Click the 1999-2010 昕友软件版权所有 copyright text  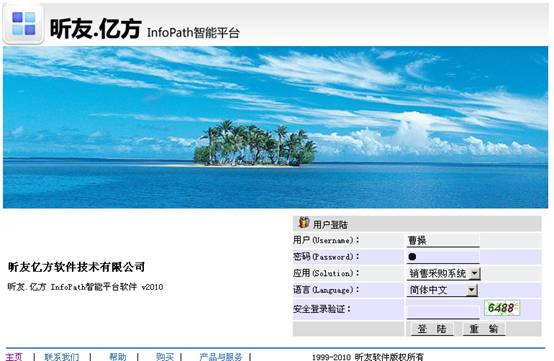pos(367,357)
